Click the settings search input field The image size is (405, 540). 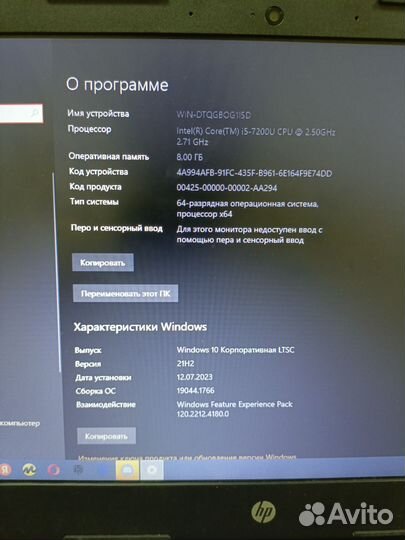21,113
